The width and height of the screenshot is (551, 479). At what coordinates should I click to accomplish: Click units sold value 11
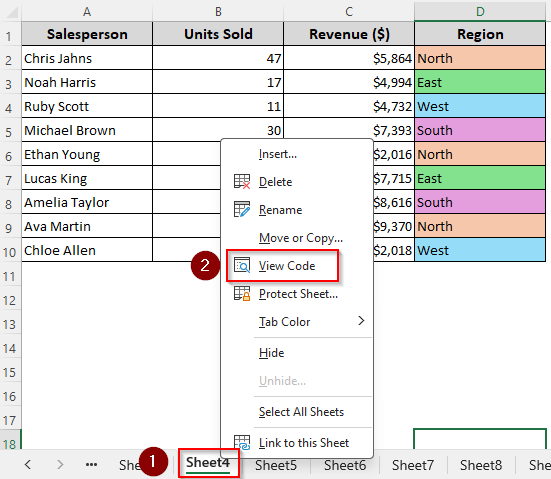click(218, 106)
